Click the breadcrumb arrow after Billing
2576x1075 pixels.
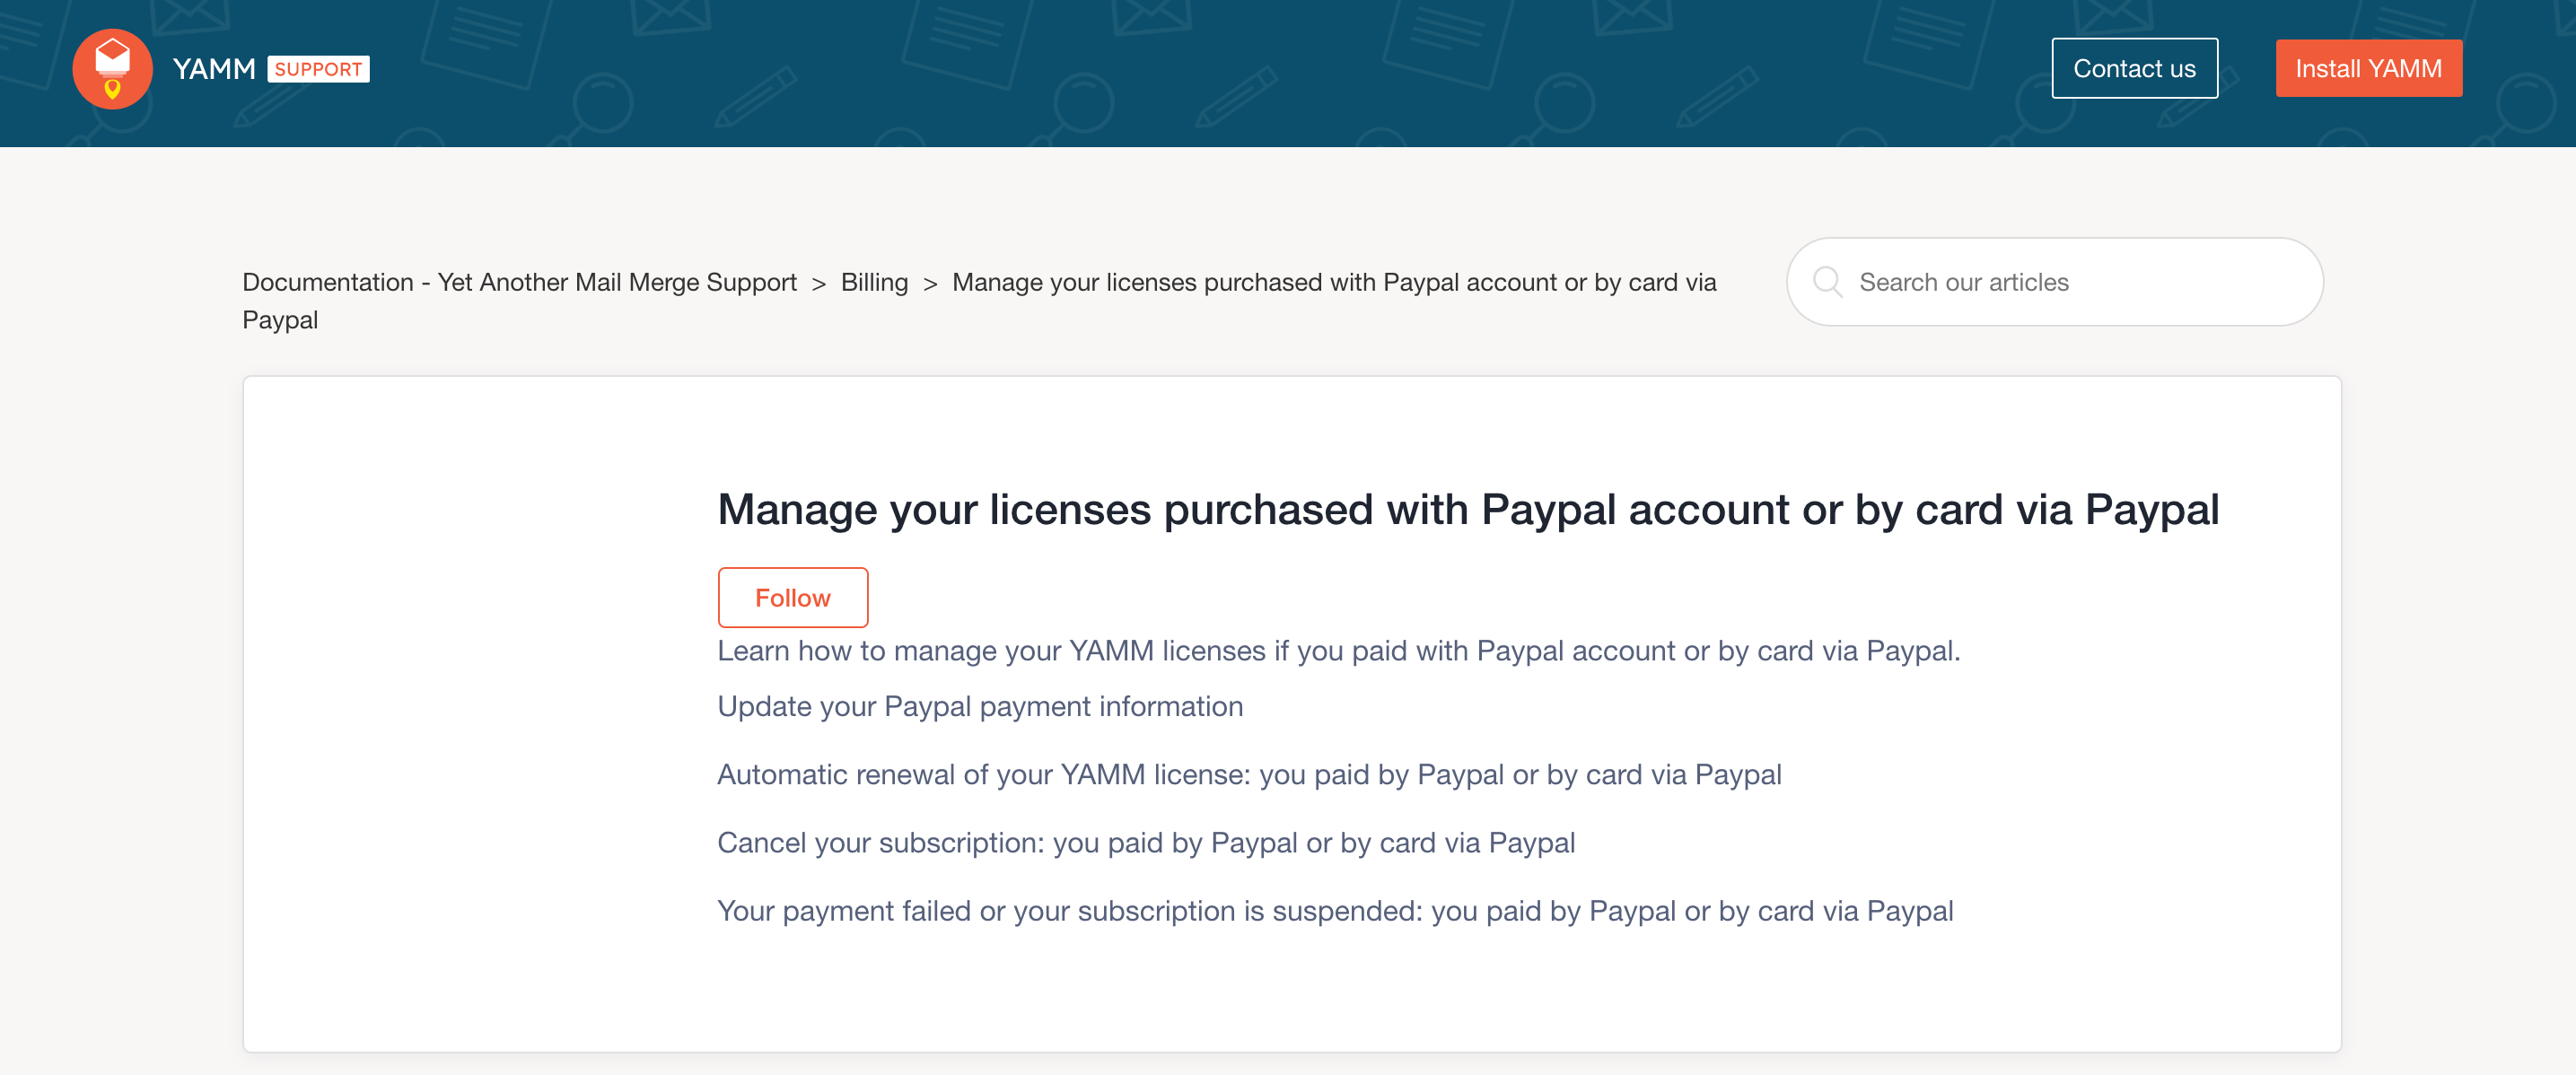point(930,284)
